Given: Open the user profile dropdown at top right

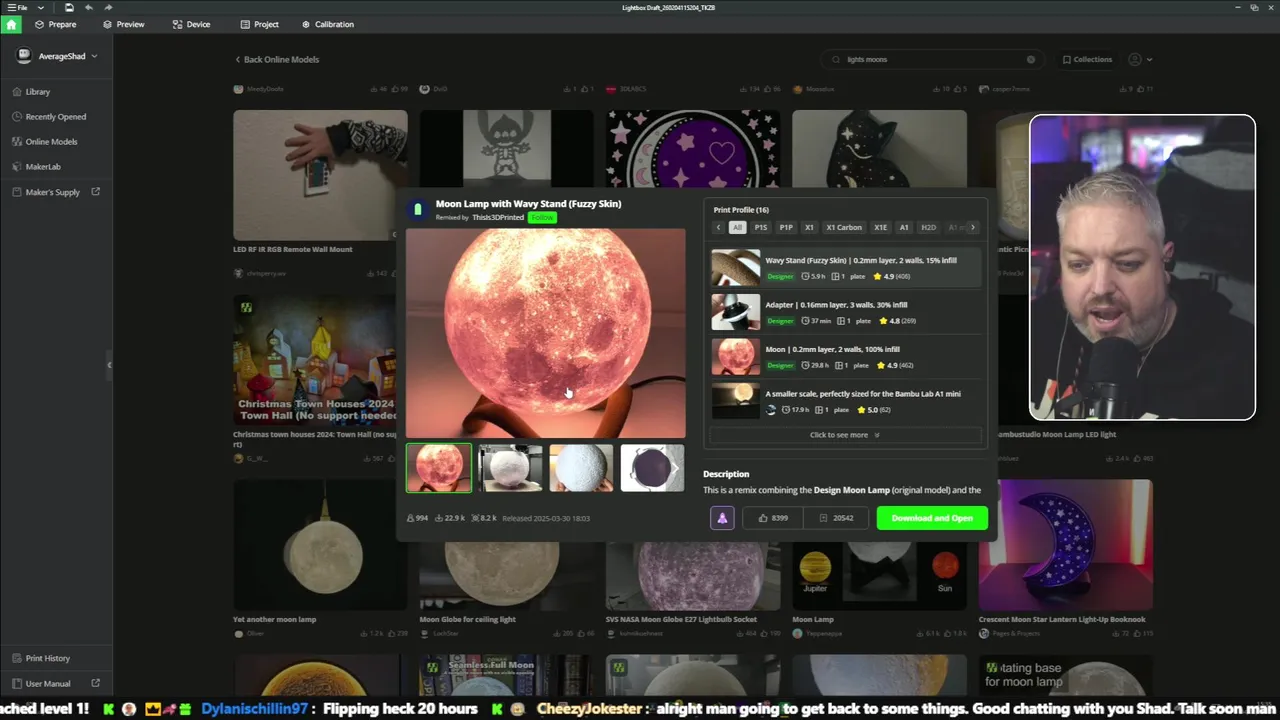Looking at the screenshot, I should click(x=1140, y=59).
